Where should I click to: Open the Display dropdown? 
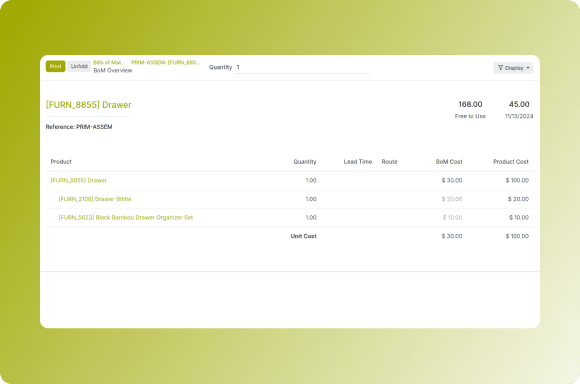(x=513, y=68)
